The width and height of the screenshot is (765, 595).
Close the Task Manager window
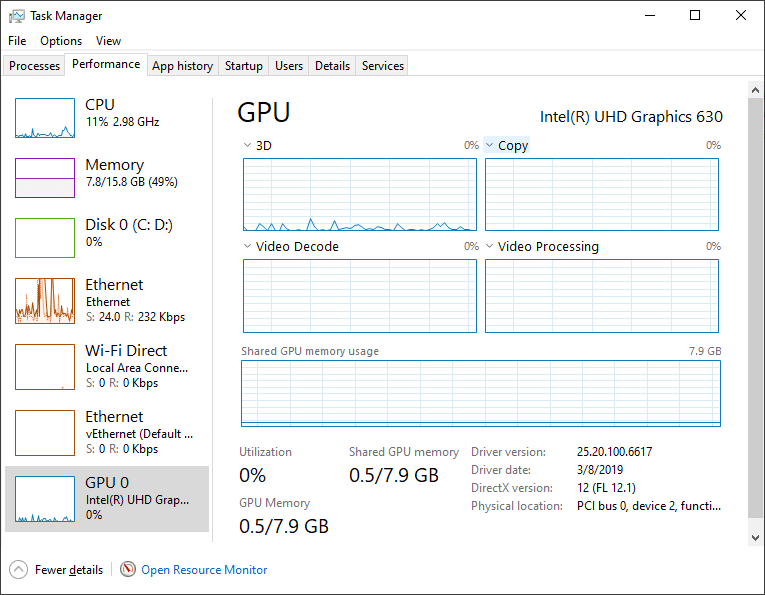pyautogui.click(x=741, y=16)
